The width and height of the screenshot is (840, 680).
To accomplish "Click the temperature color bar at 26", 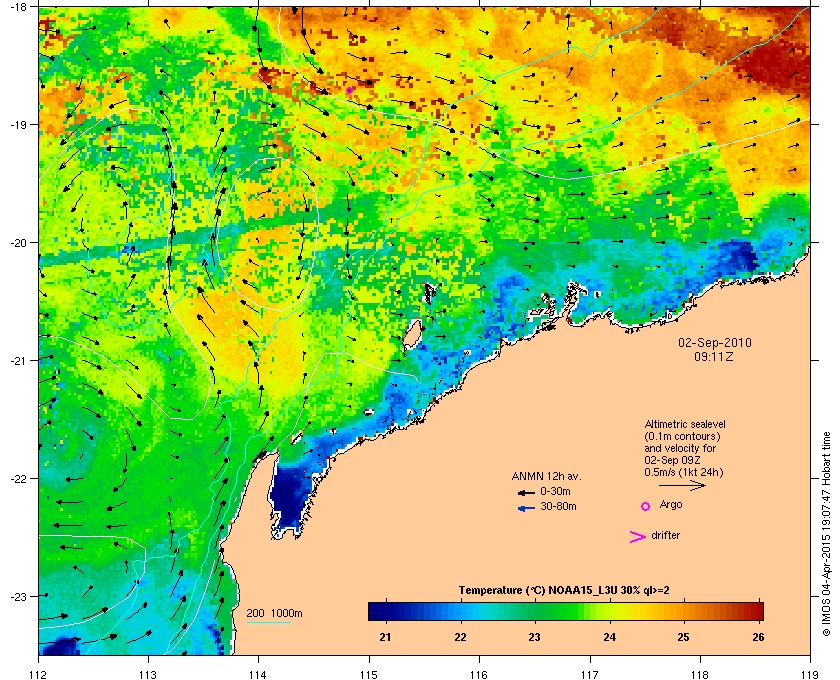I will point(758,611).
